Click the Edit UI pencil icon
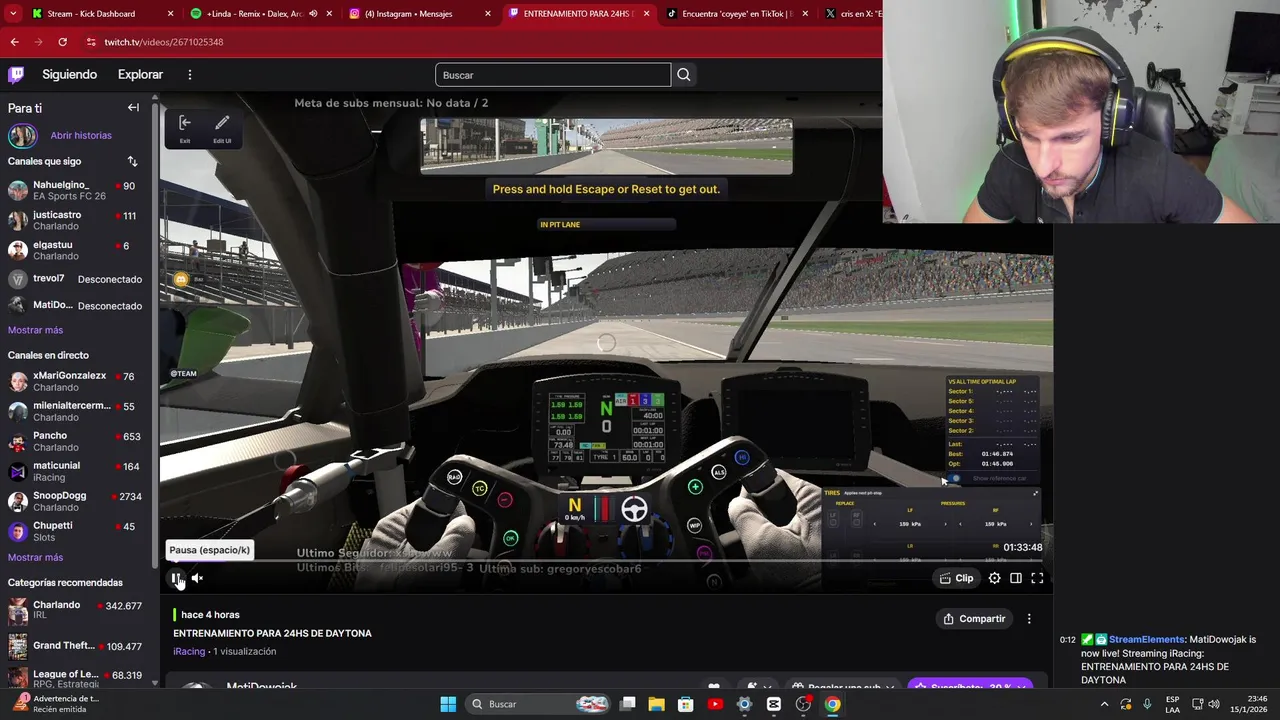This screenshot has width=1280, height=720. click(x=222, y=127)
